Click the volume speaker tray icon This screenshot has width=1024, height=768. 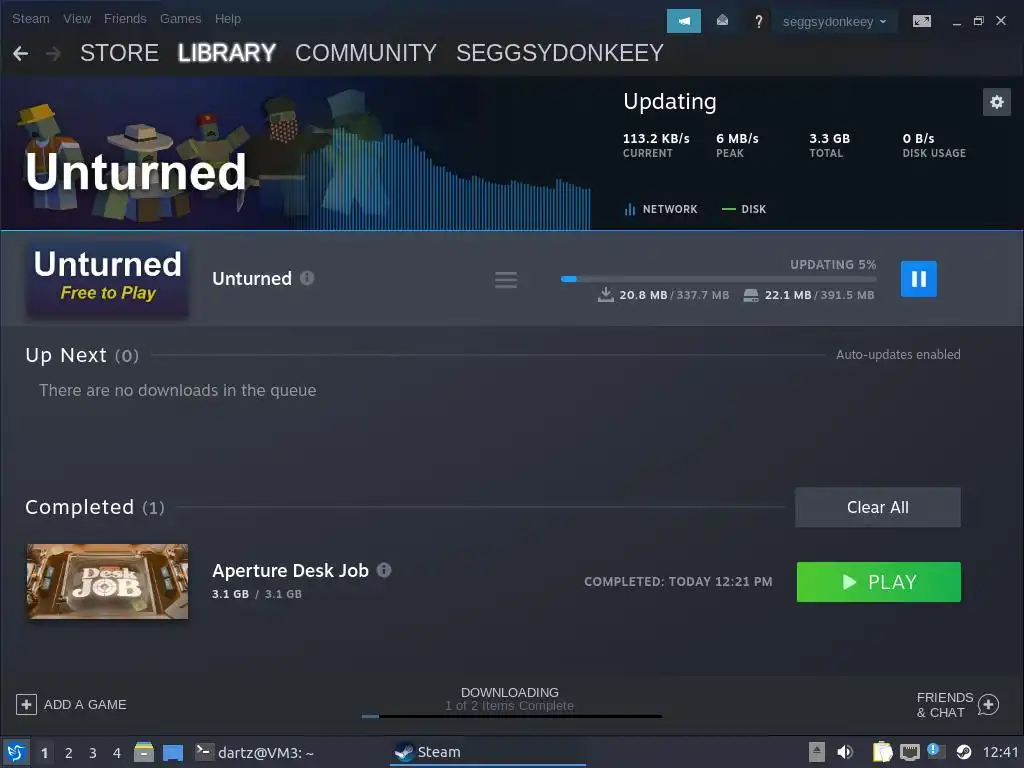click(x=845, y=752)
